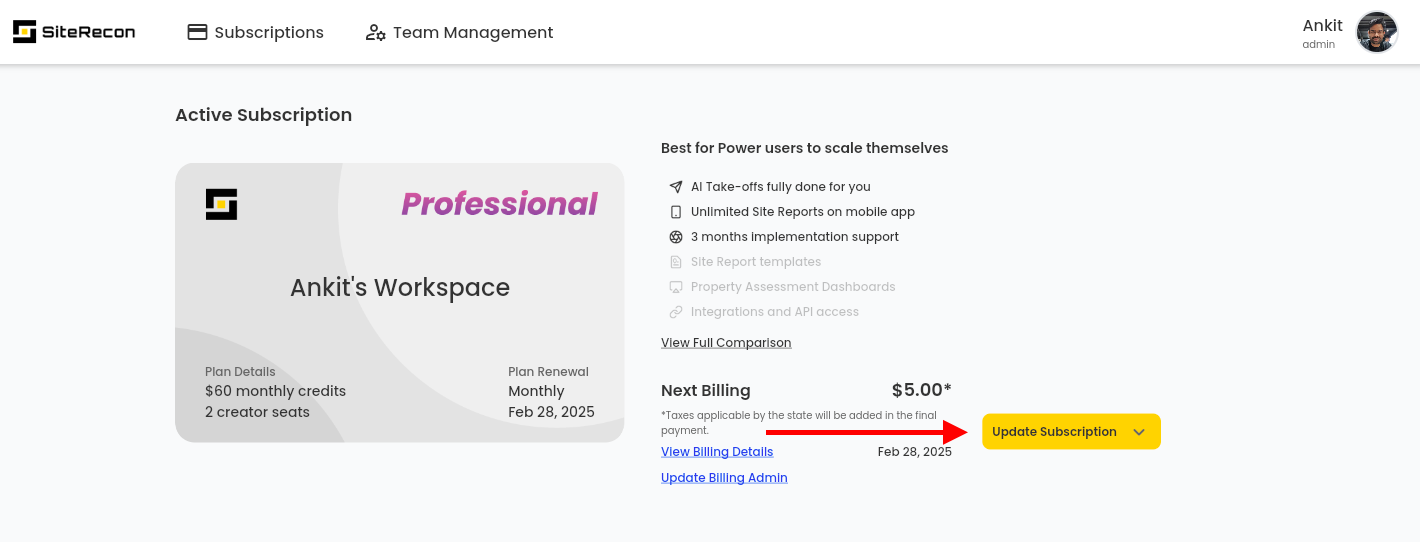
Task: Click the Integrations and API access text
Action: 775,312
